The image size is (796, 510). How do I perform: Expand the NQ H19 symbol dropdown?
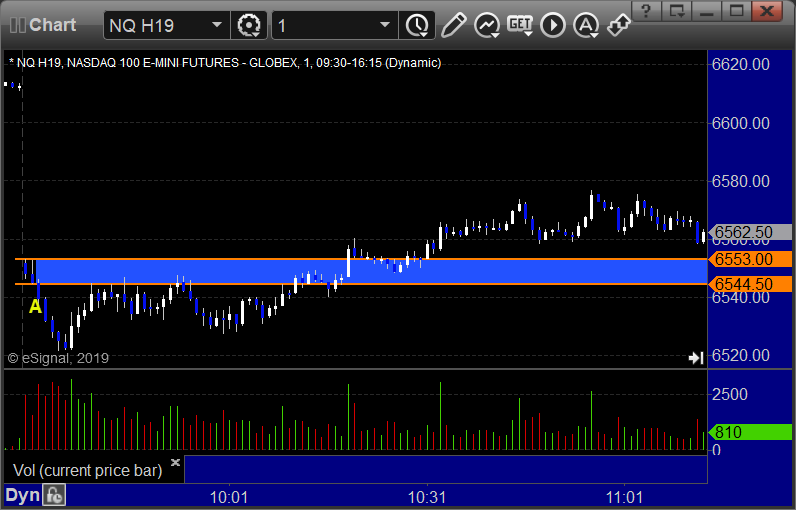(217, 25)
